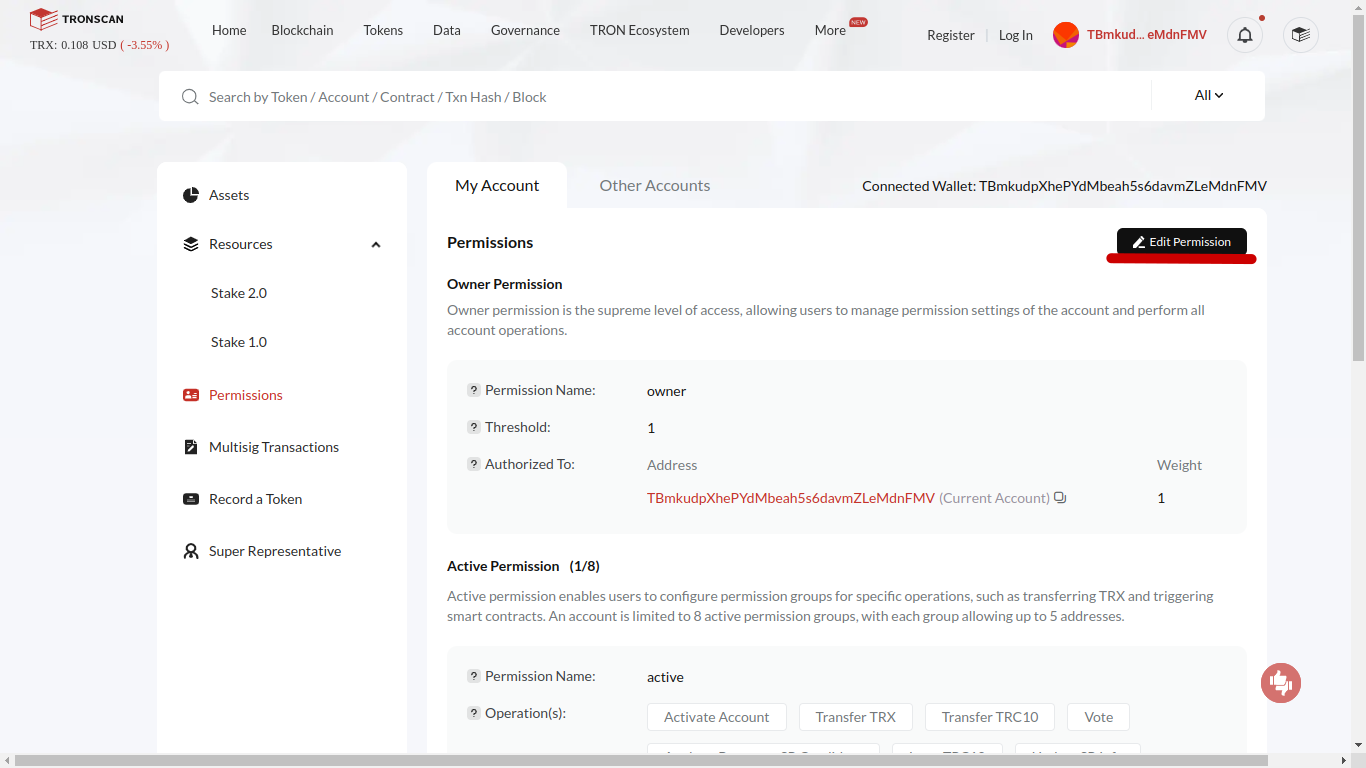The height and width of the screenshot is (768, 1366).
Task: Click the Permissions ID card icon
Action: pyautogui.click(x=191, y=395)
